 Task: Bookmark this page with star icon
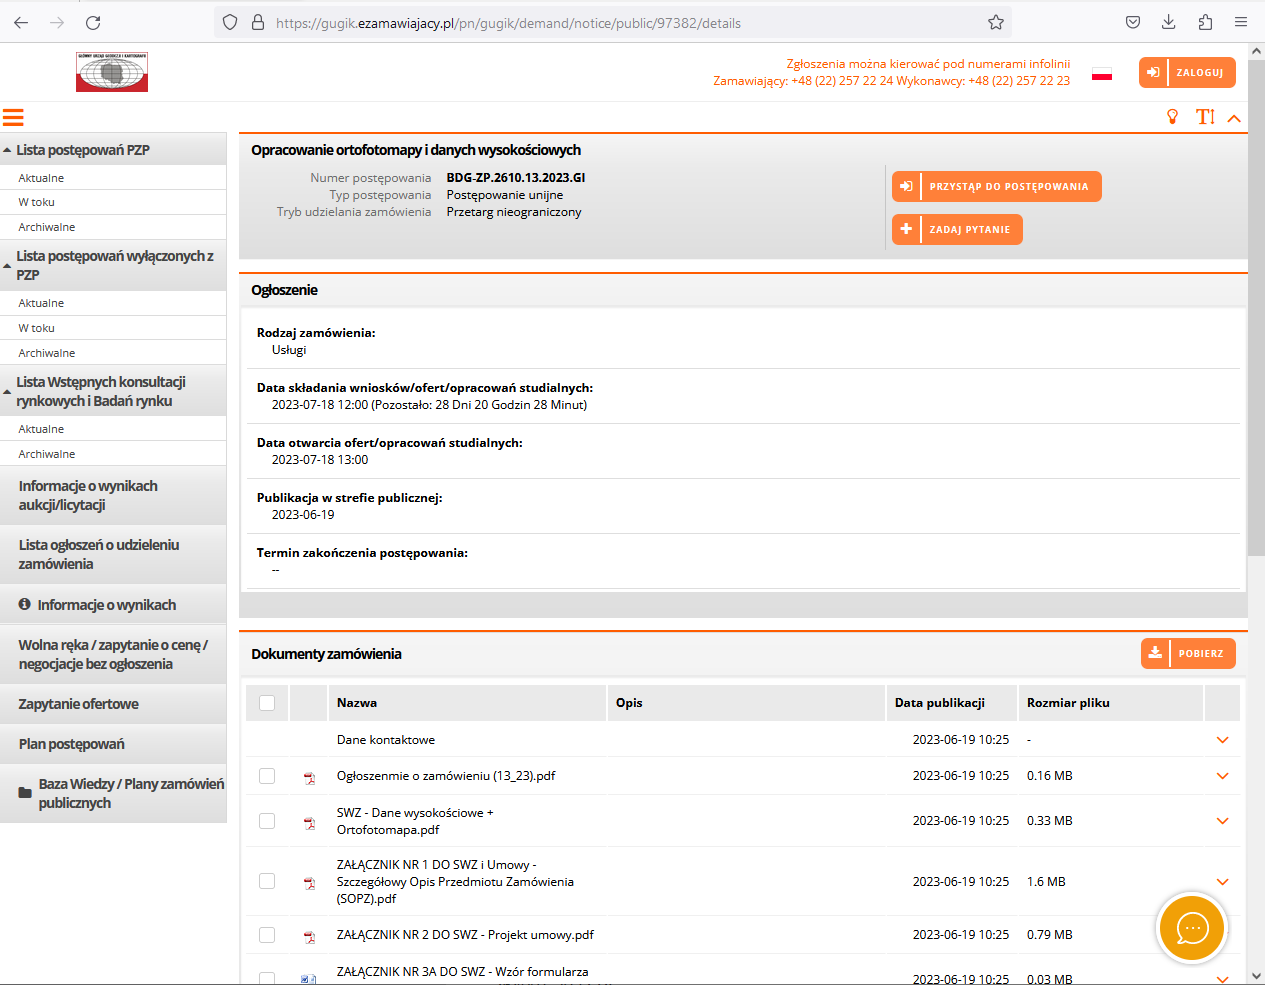996,22
